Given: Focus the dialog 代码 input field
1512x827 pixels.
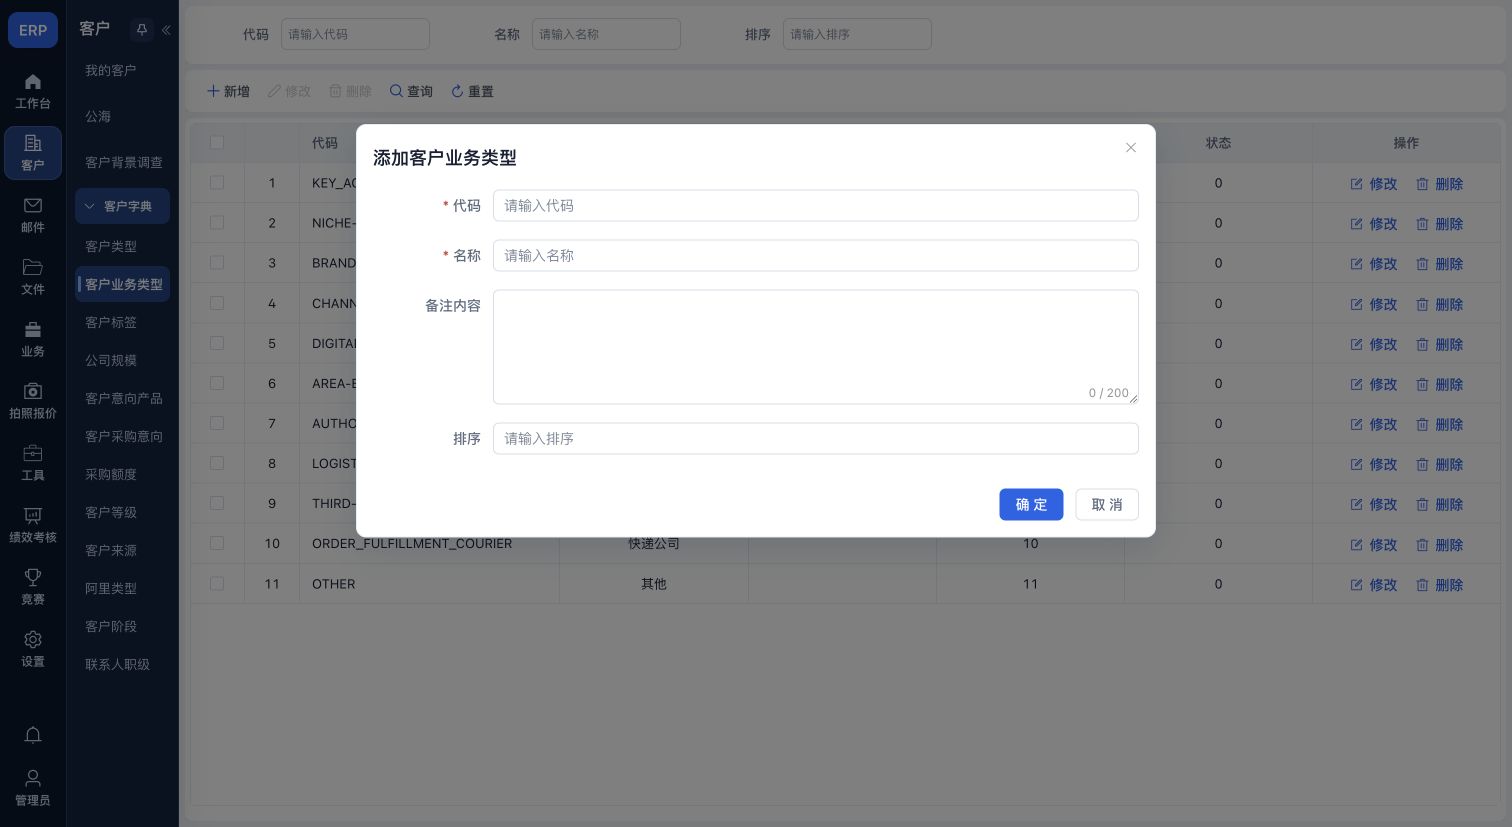Looking at the screenshot, I should (x=816, y=206).
